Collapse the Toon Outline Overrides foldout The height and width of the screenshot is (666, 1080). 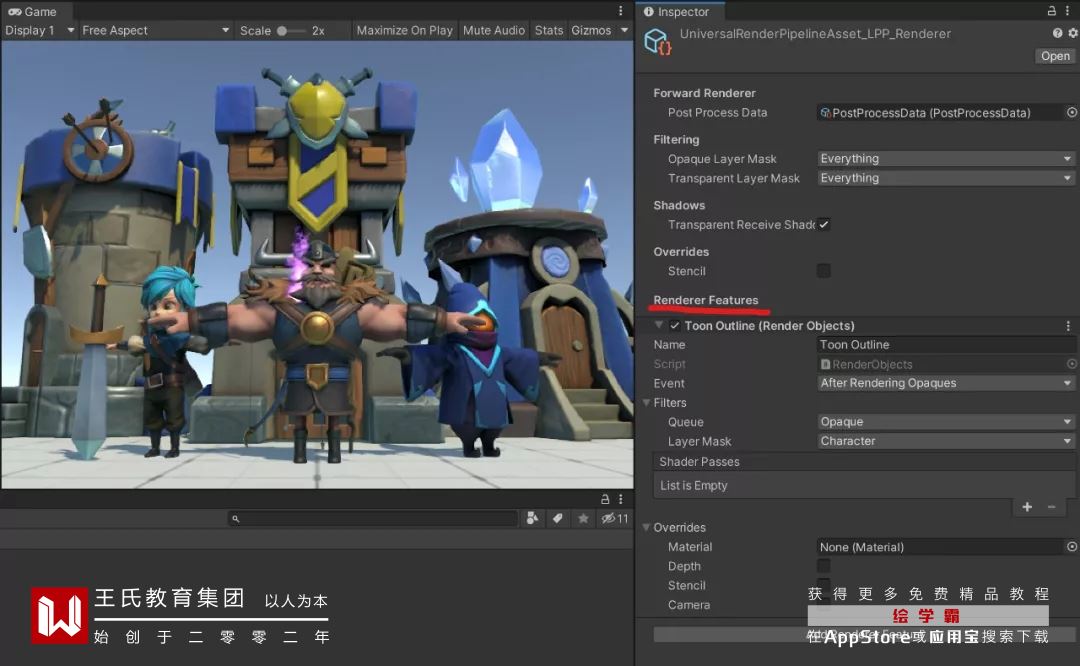point(647,528)
